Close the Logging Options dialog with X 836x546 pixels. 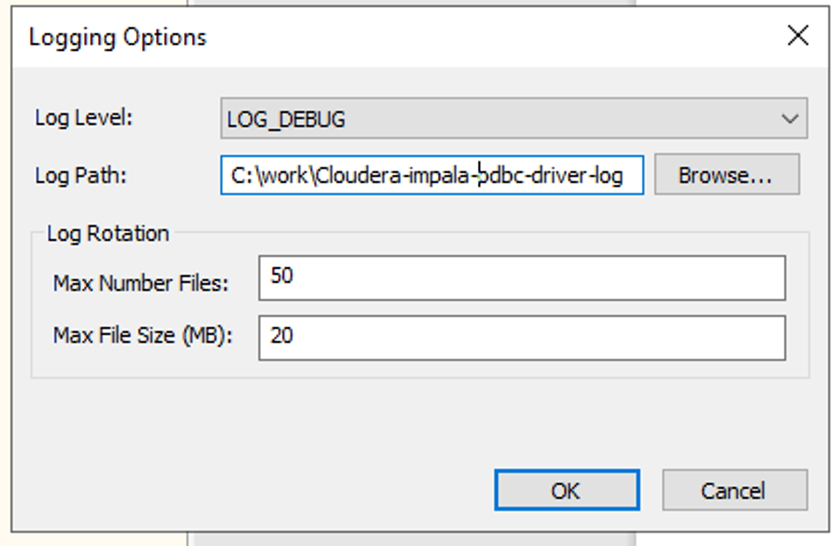pyautogui.click(x=797, y=37)
